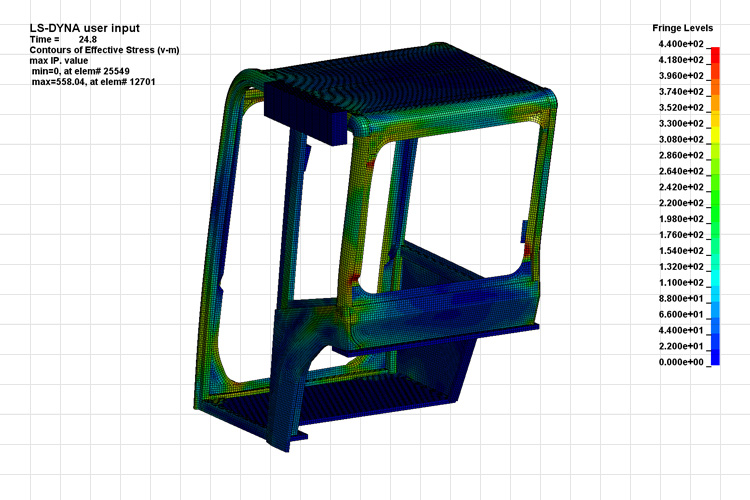Select the 1.760e+02 fringe value
Screen dimensions: 750x500
681,235
